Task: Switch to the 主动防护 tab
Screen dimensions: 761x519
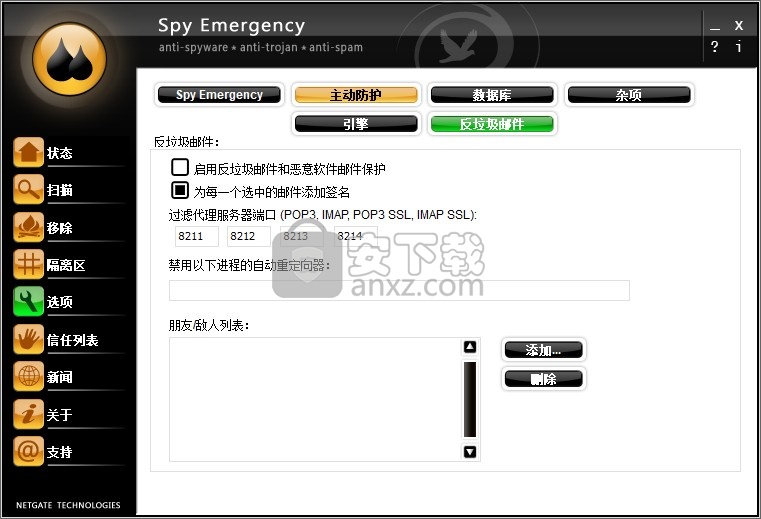Action: pyautogui.click(x=356, y=95)
